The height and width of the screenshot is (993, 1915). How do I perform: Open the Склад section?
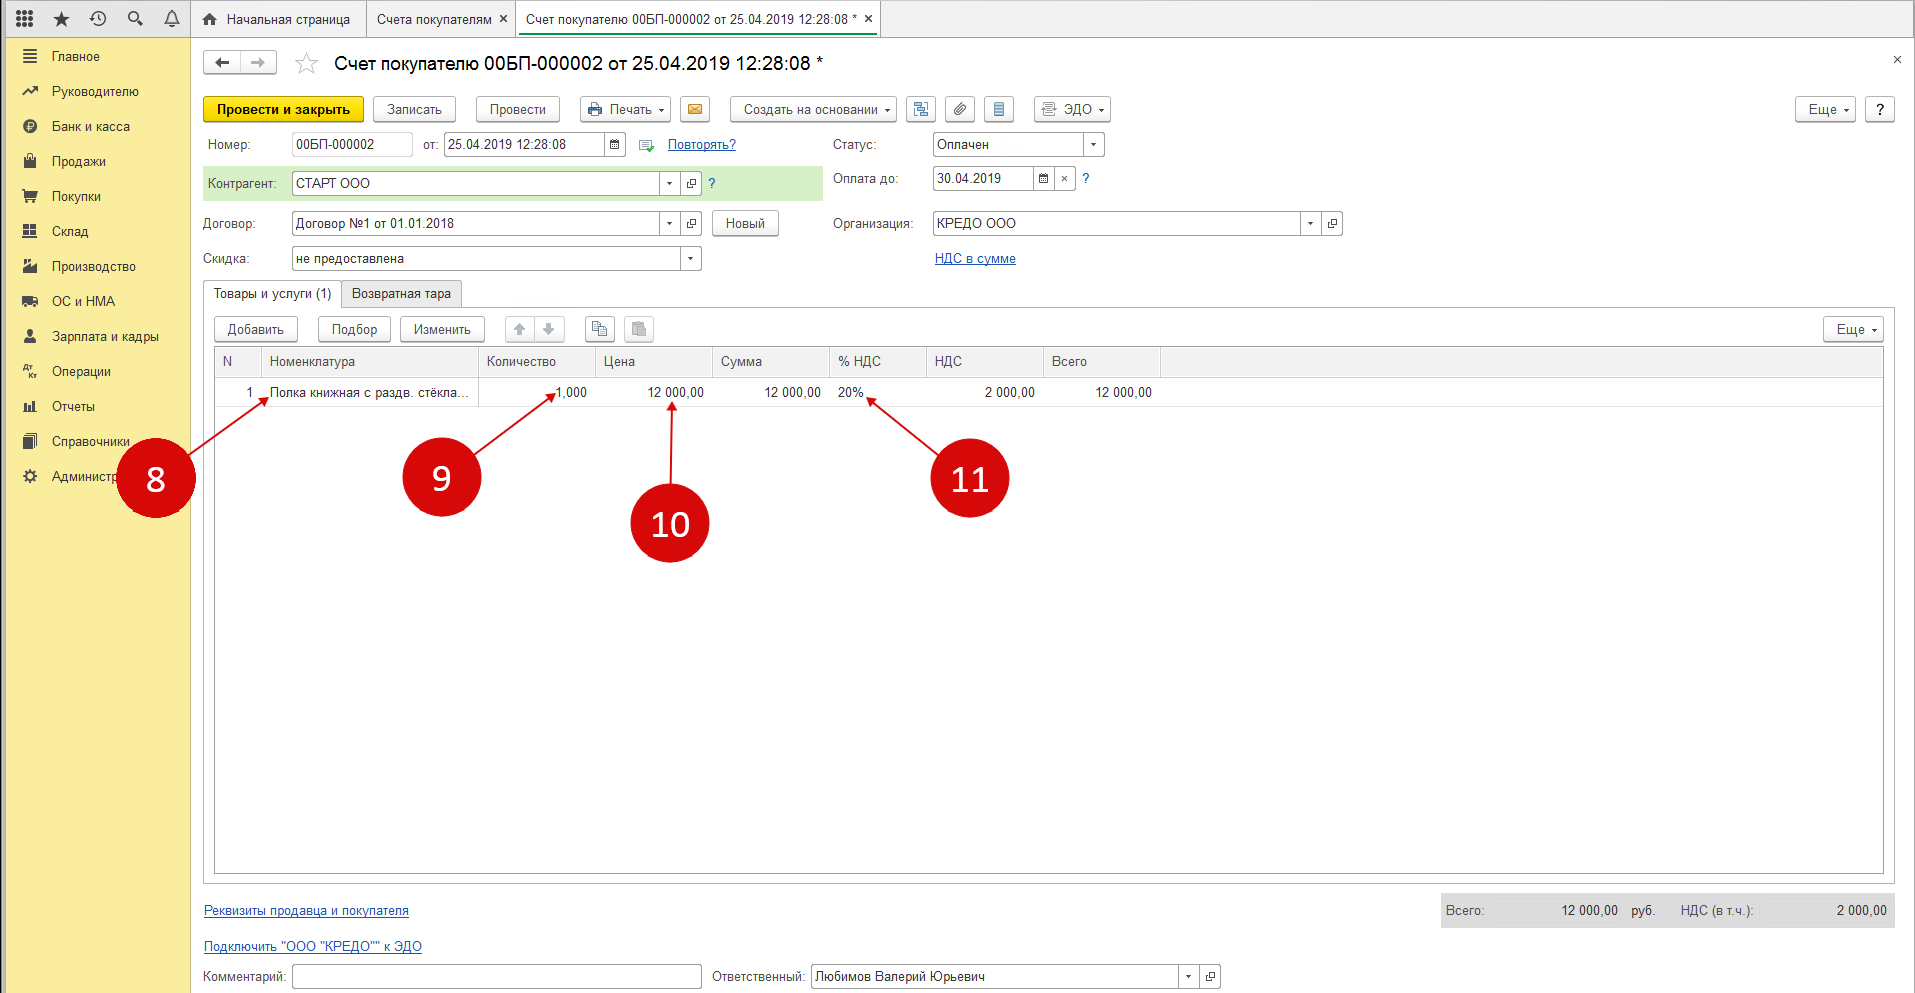pyautogui.click(x=70, y=231)
